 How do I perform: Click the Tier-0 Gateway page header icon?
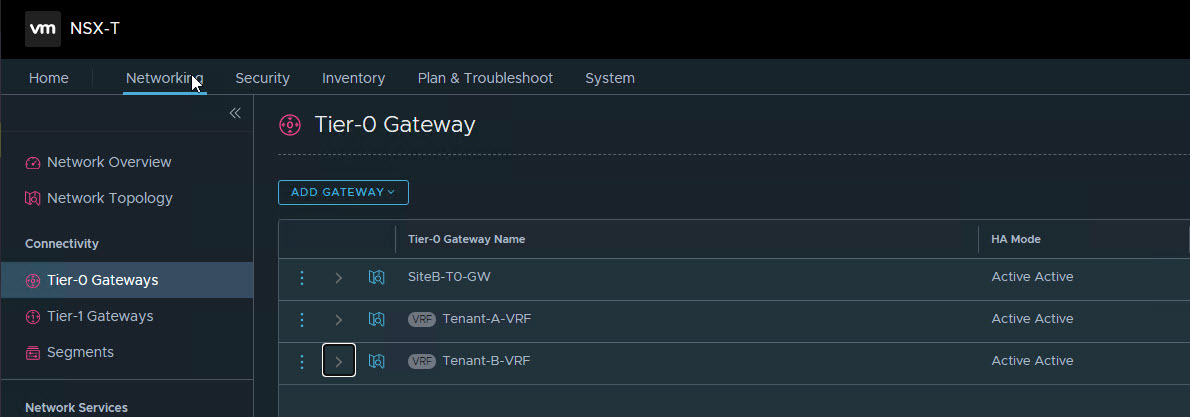coord(290,125)
